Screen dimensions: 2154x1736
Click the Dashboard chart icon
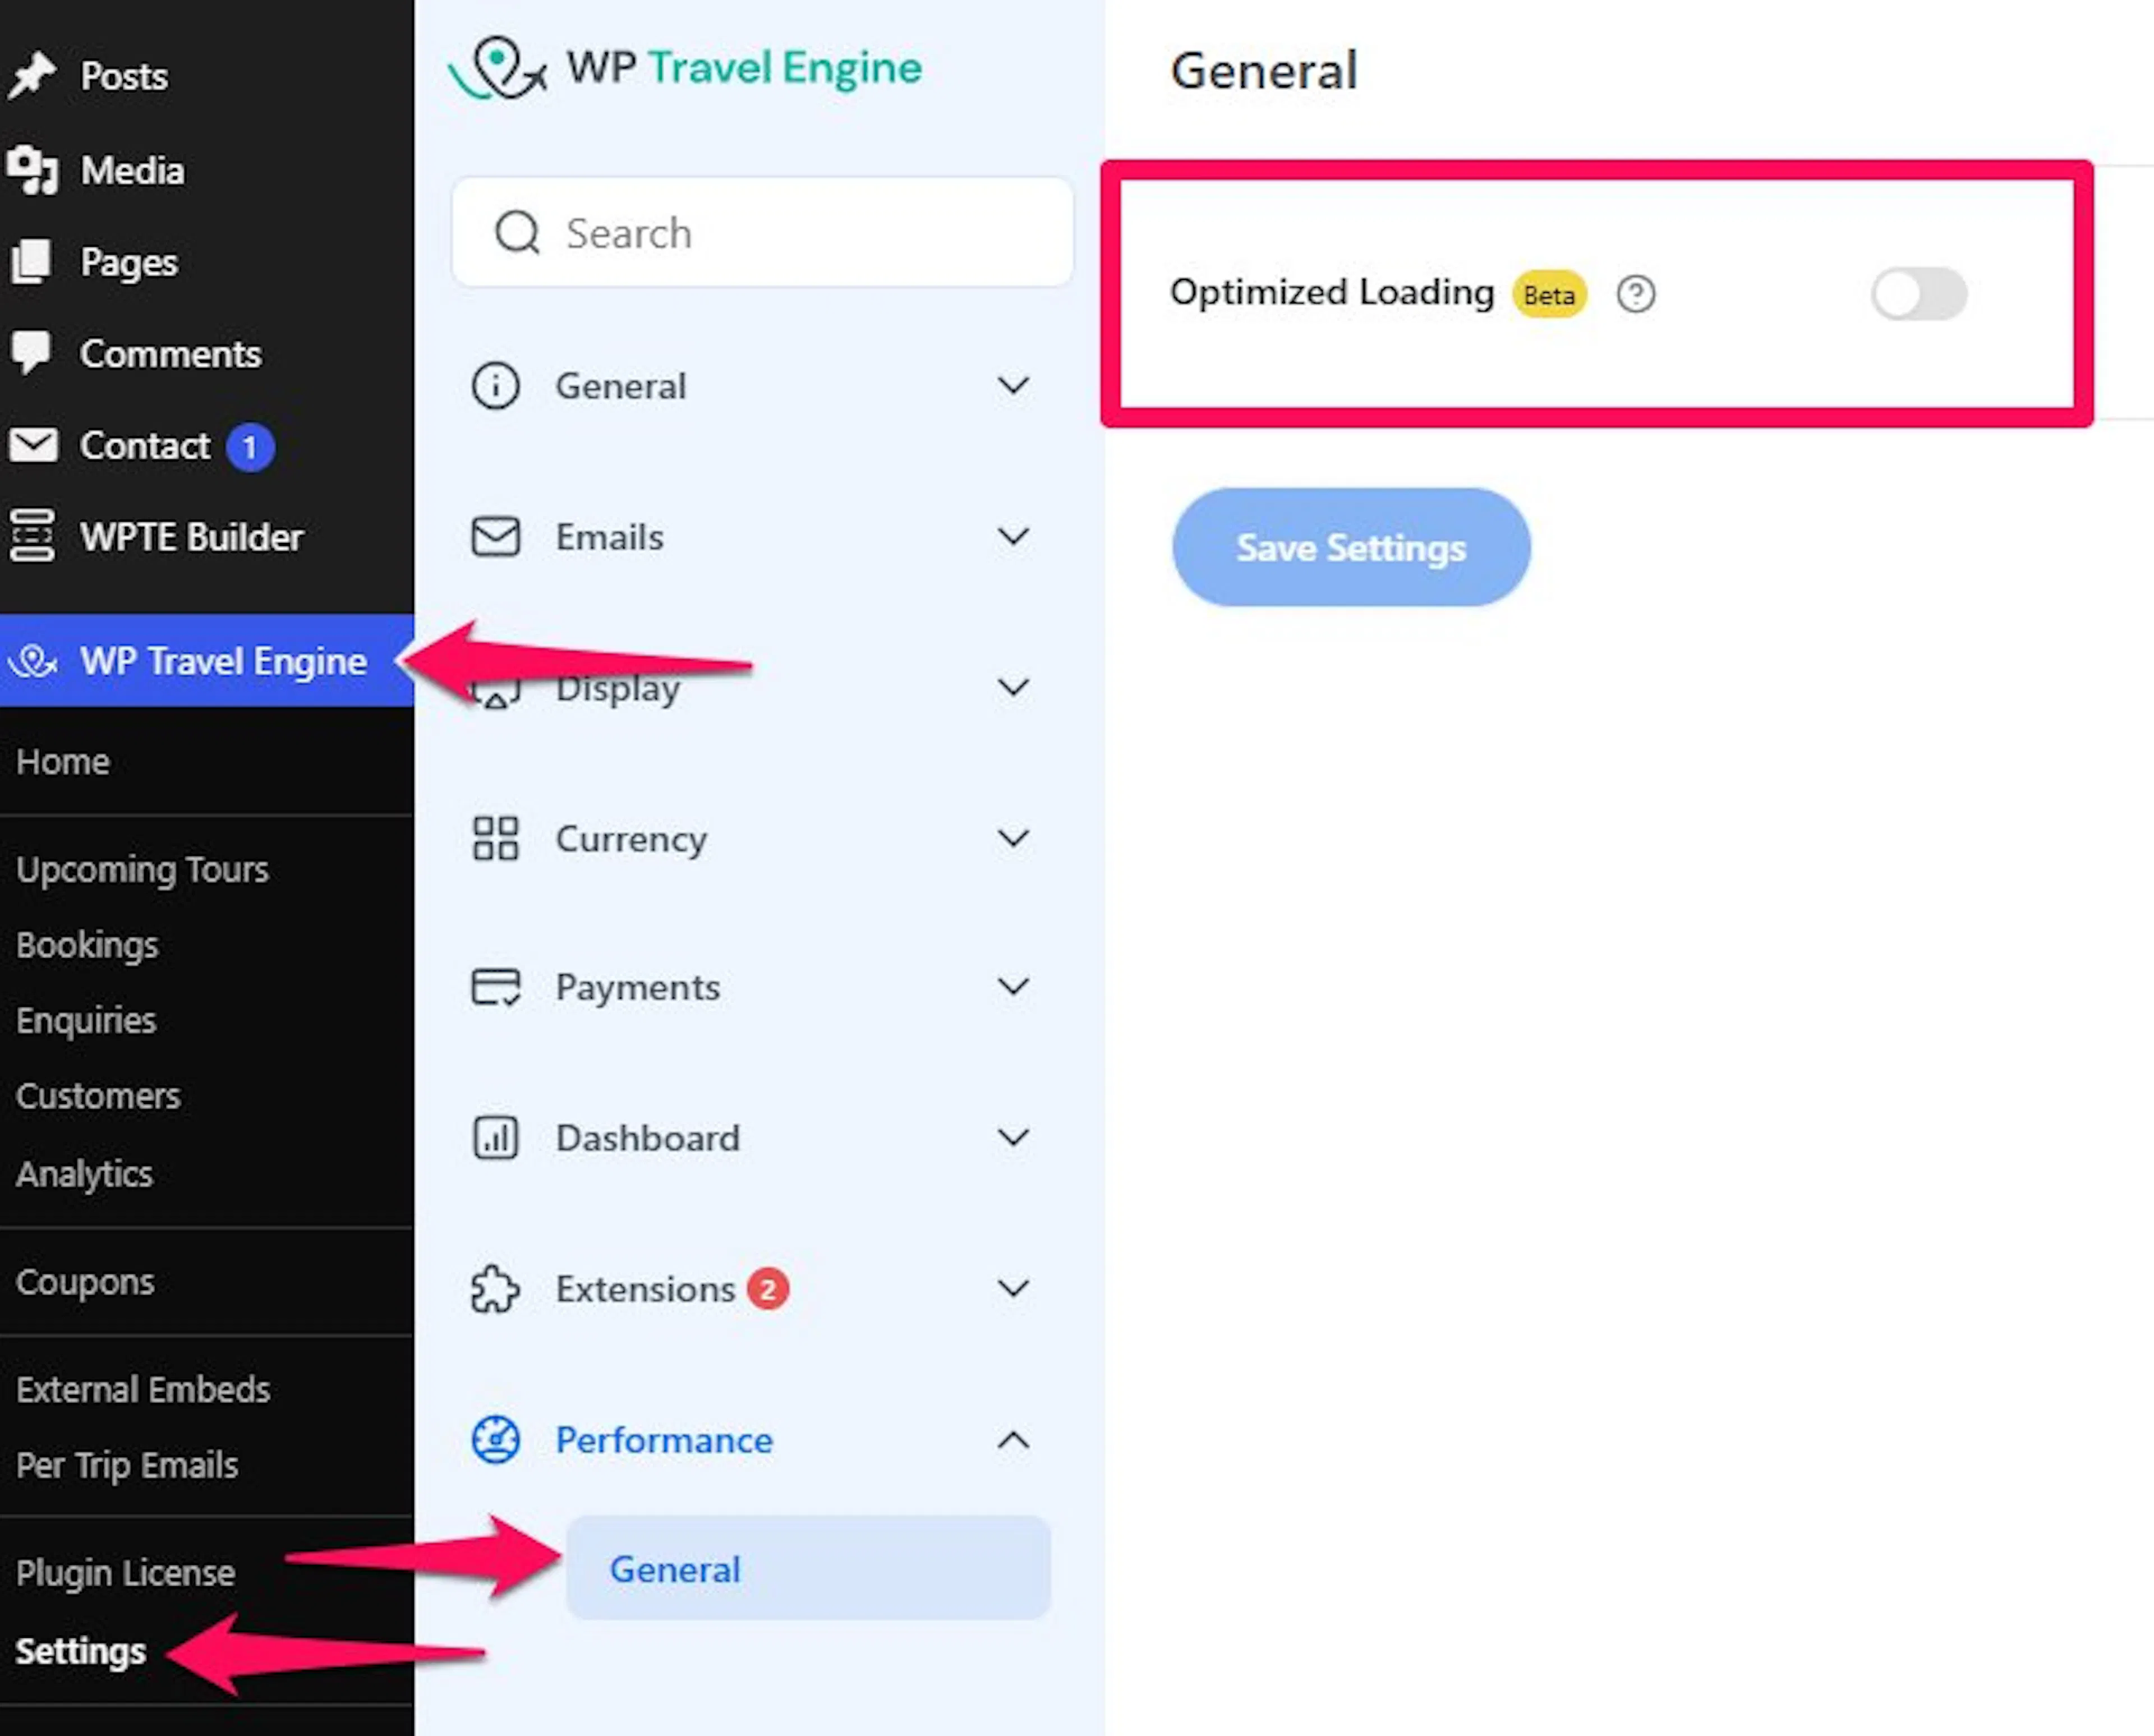pyautogui.click(x=495, y=1138)
